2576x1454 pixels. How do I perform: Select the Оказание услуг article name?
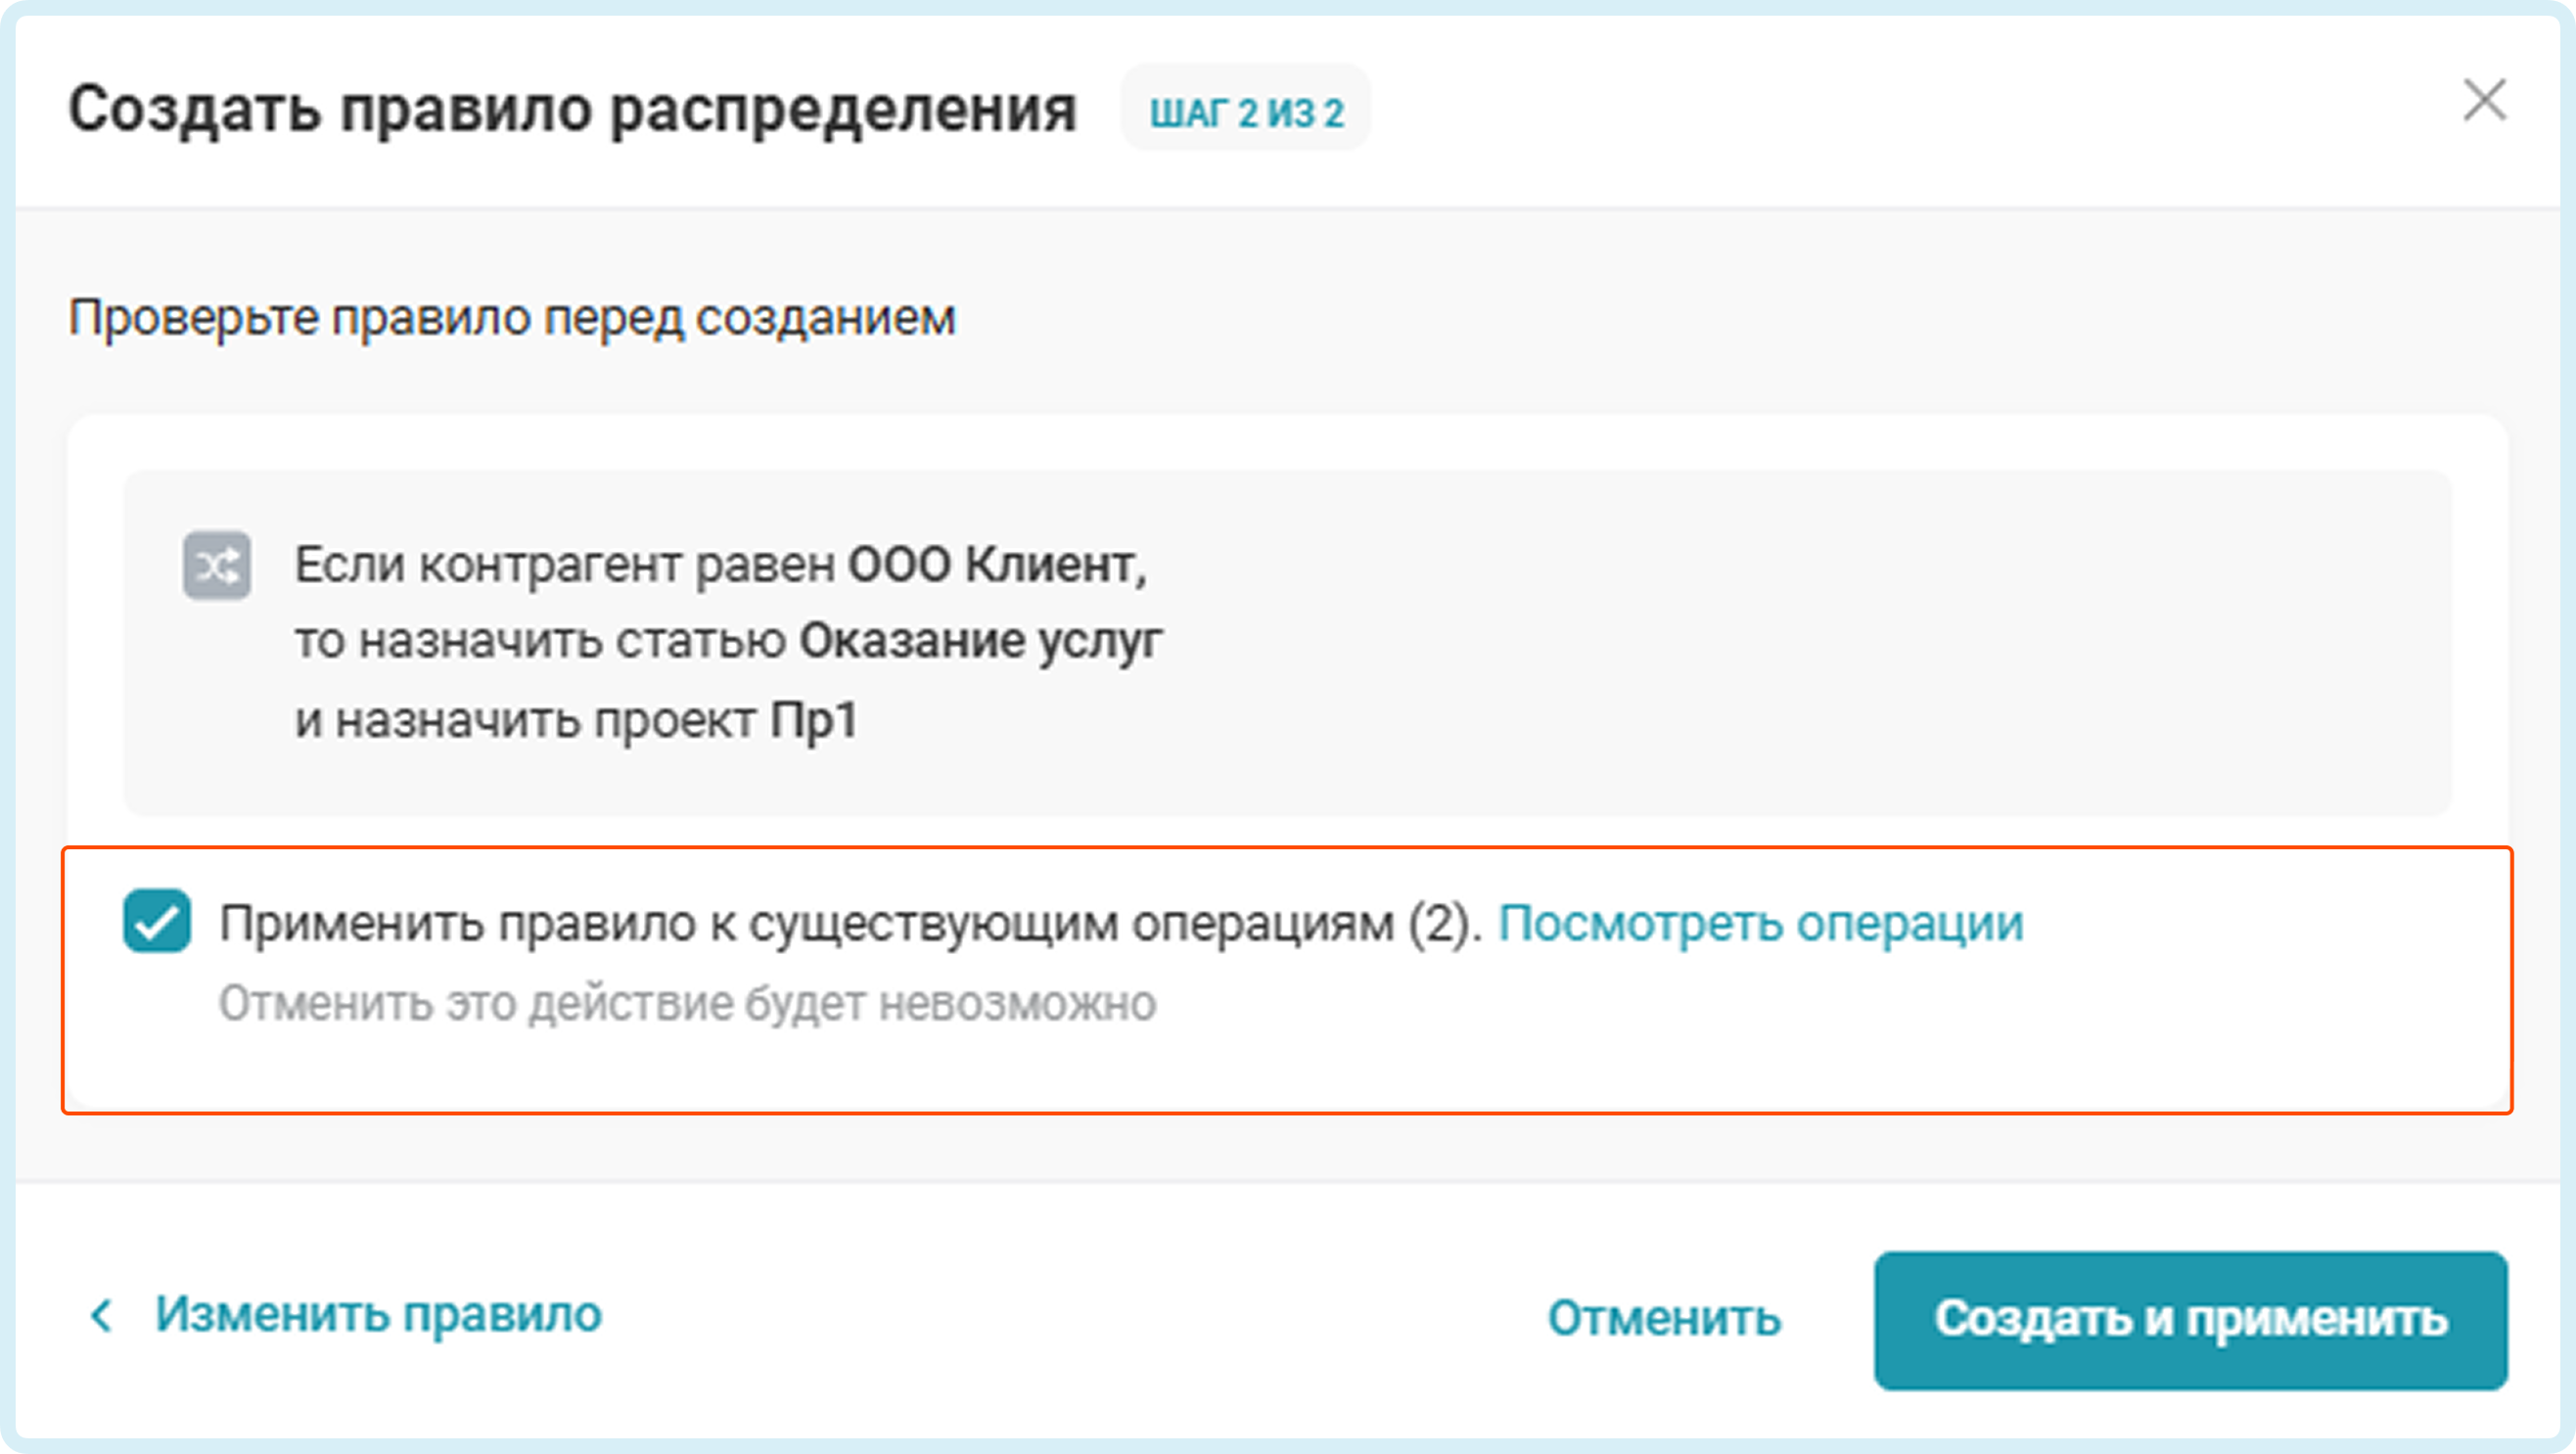pos(980,641)
